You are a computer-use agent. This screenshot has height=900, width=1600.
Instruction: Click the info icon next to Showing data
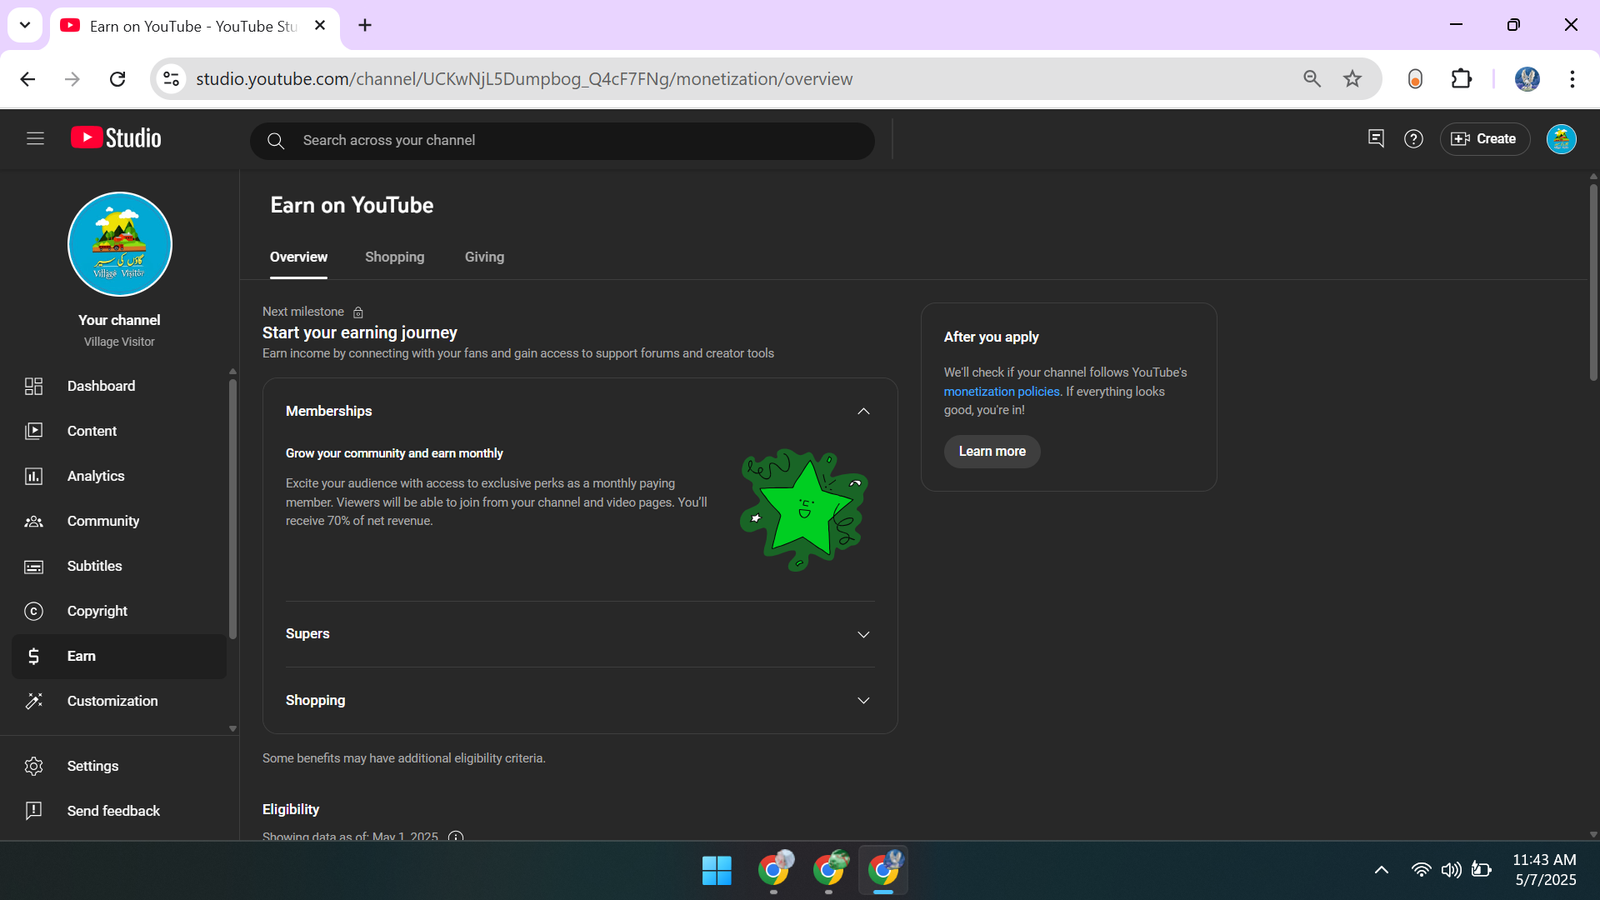click(456, 836)
